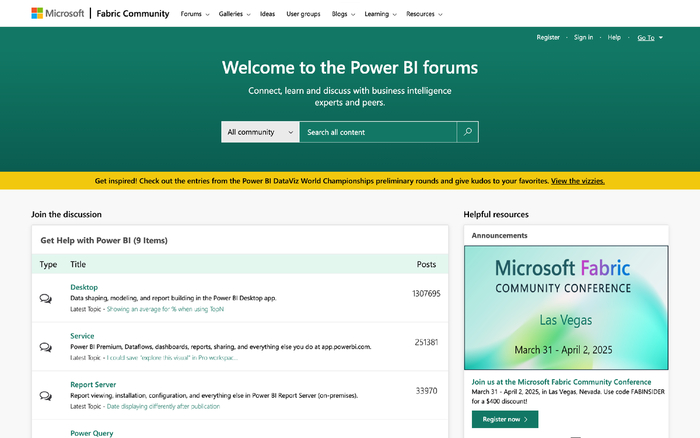
Task: Open the Blogs dropdown menu
Action: [343, 14]
